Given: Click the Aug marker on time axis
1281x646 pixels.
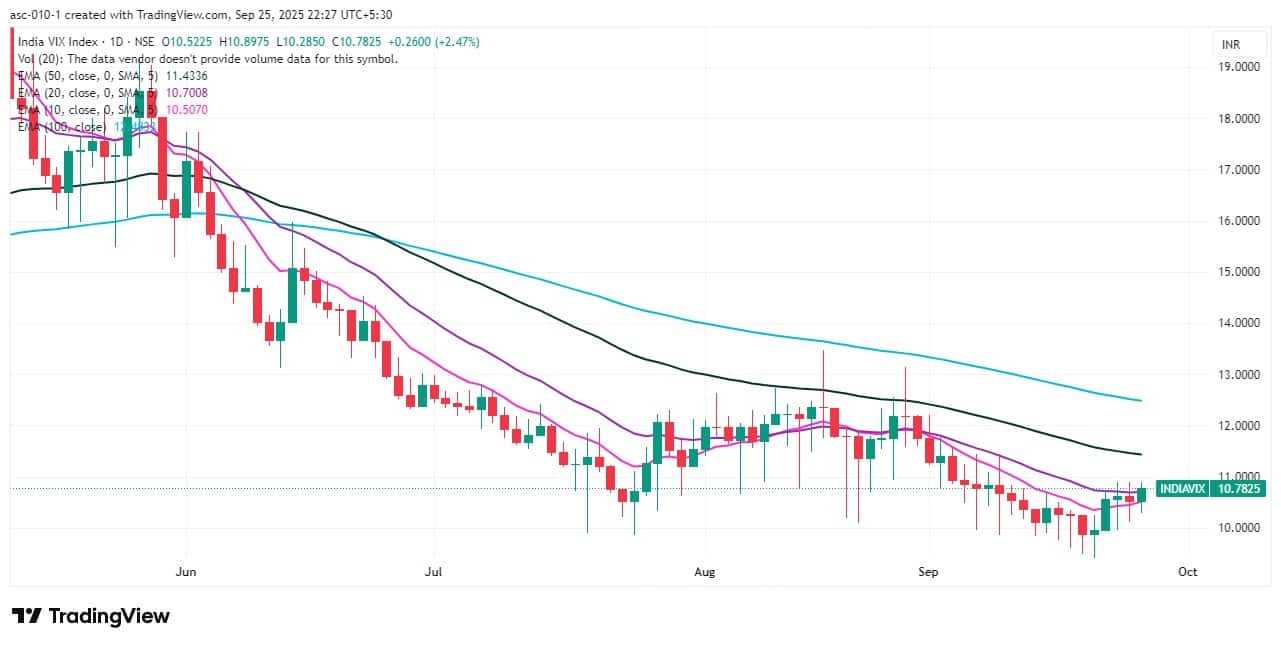Looking at the screenshot, I should click(x=704, y=573).
